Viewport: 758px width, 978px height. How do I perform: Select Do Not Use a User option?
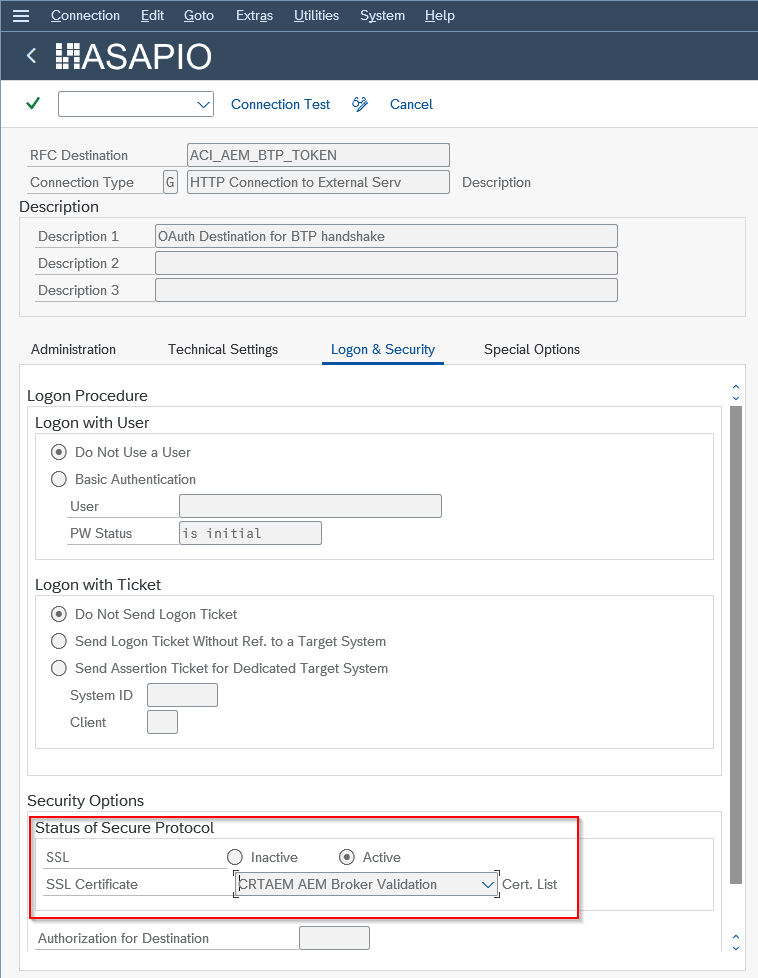(59, 452)
